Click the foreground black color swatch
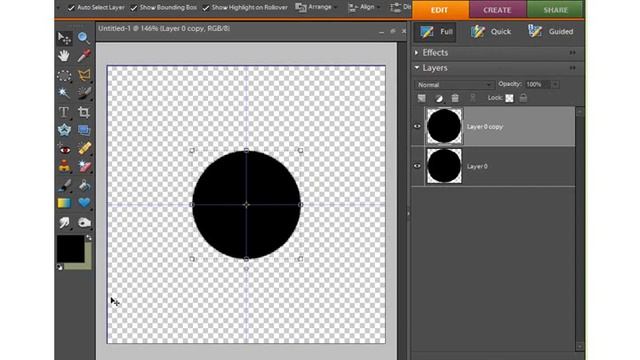This screenshot has width=640, height=360. tap(70, 249)
